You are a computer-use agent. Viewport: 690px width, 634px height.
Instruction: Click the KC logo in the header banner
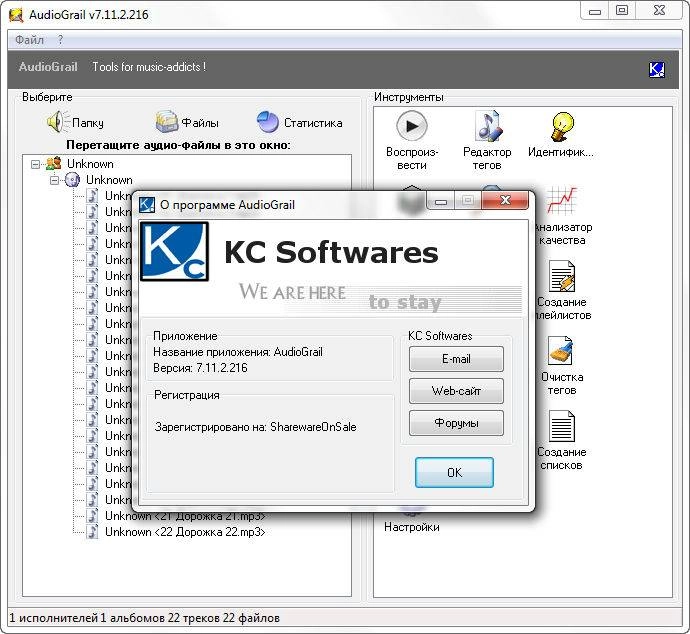657,70
